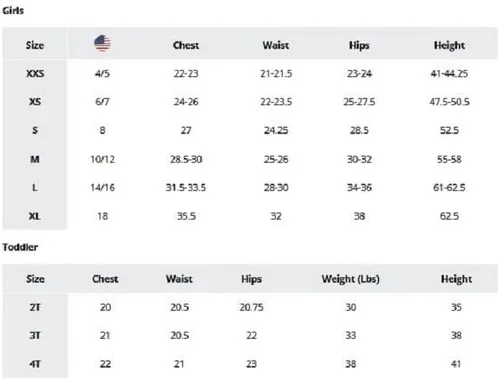Click the Toddler table Size column header

pyautogui.click(x=35, y=279)
